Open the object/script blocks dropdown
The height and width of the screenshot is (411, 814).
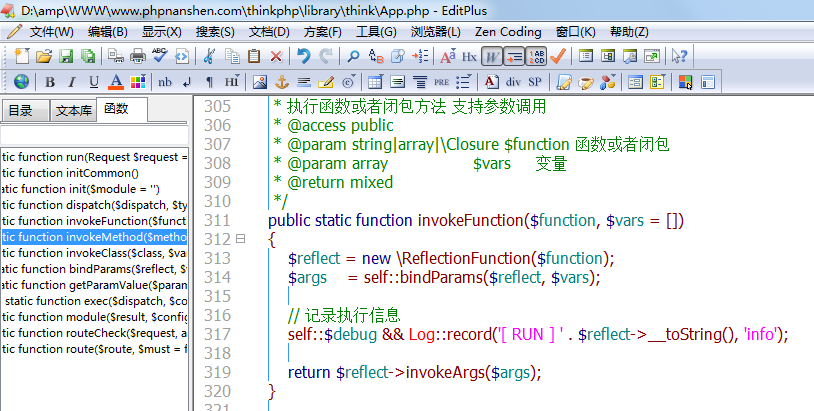(x=607, y=82)
